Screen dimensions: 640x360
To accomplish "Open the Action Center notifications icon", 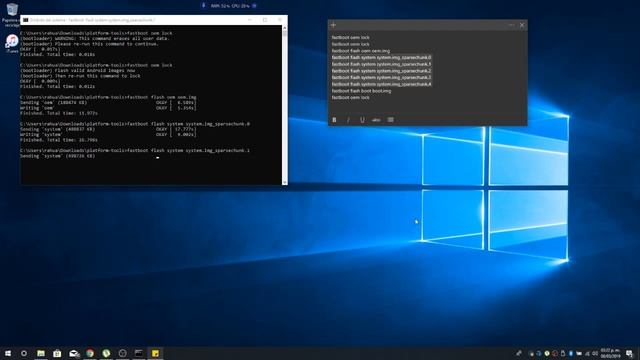I will (x=629, y=353).
